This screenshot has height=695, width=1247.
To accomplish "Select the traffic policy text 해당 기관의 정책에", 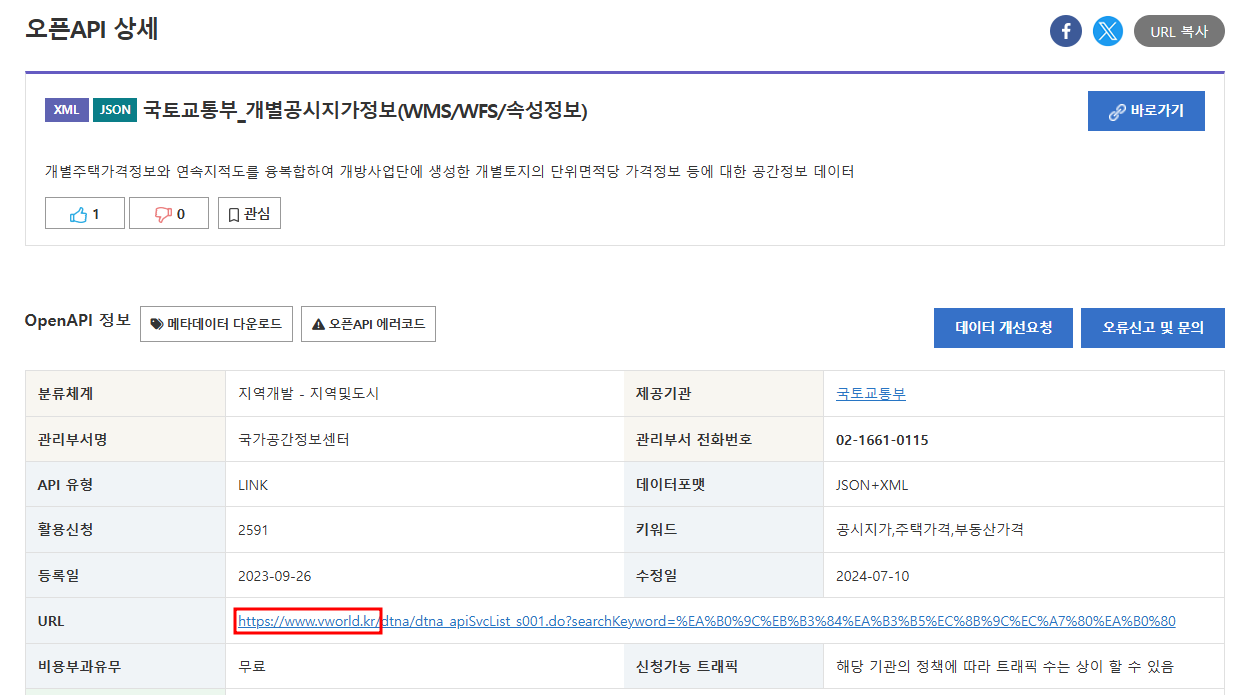I will pyautogui.click(x=1005, y=666).
